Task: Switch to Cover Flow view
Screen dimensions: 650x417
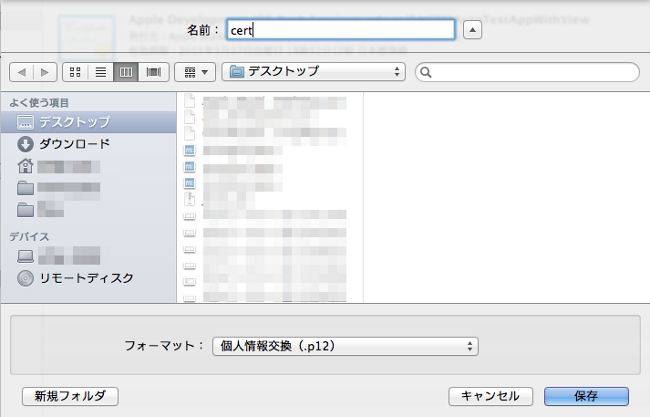Action: pyautogui.click(x=154, y=72)
